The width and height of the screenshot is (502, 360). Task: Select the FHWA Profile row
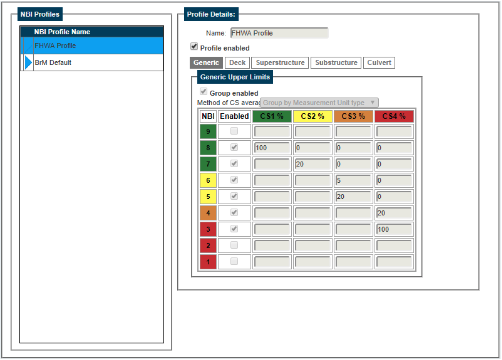tap(92, 46)
